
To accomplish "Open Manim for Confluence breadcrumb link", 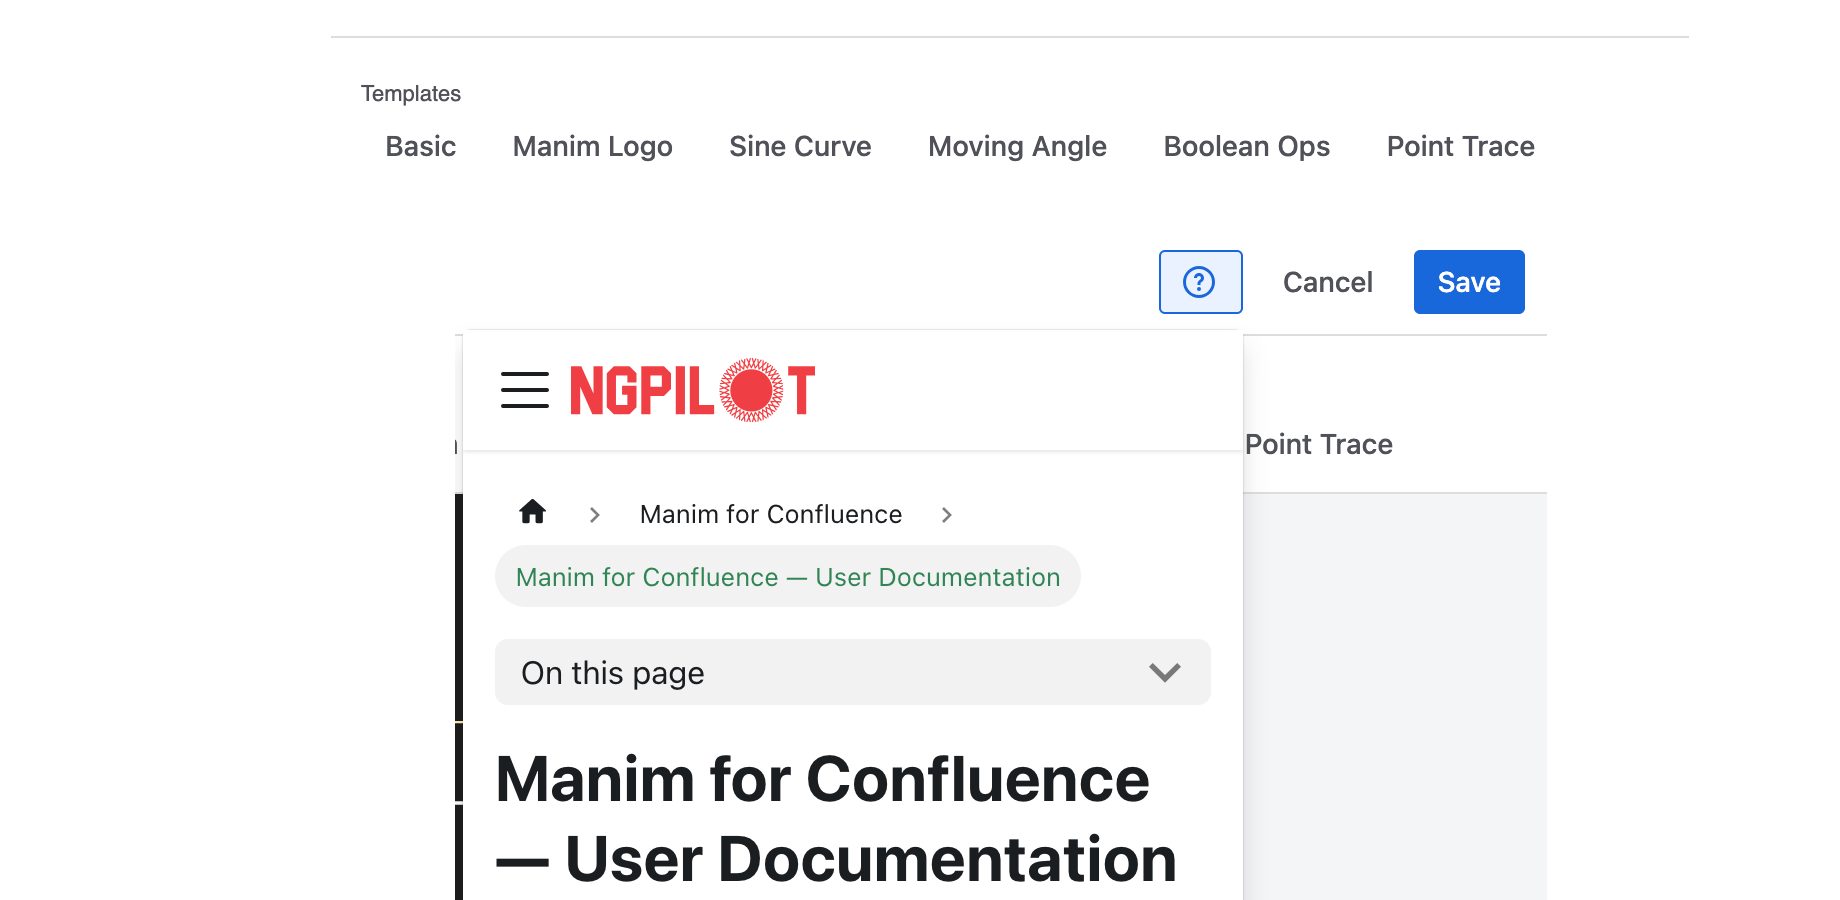I will (771, 514).
